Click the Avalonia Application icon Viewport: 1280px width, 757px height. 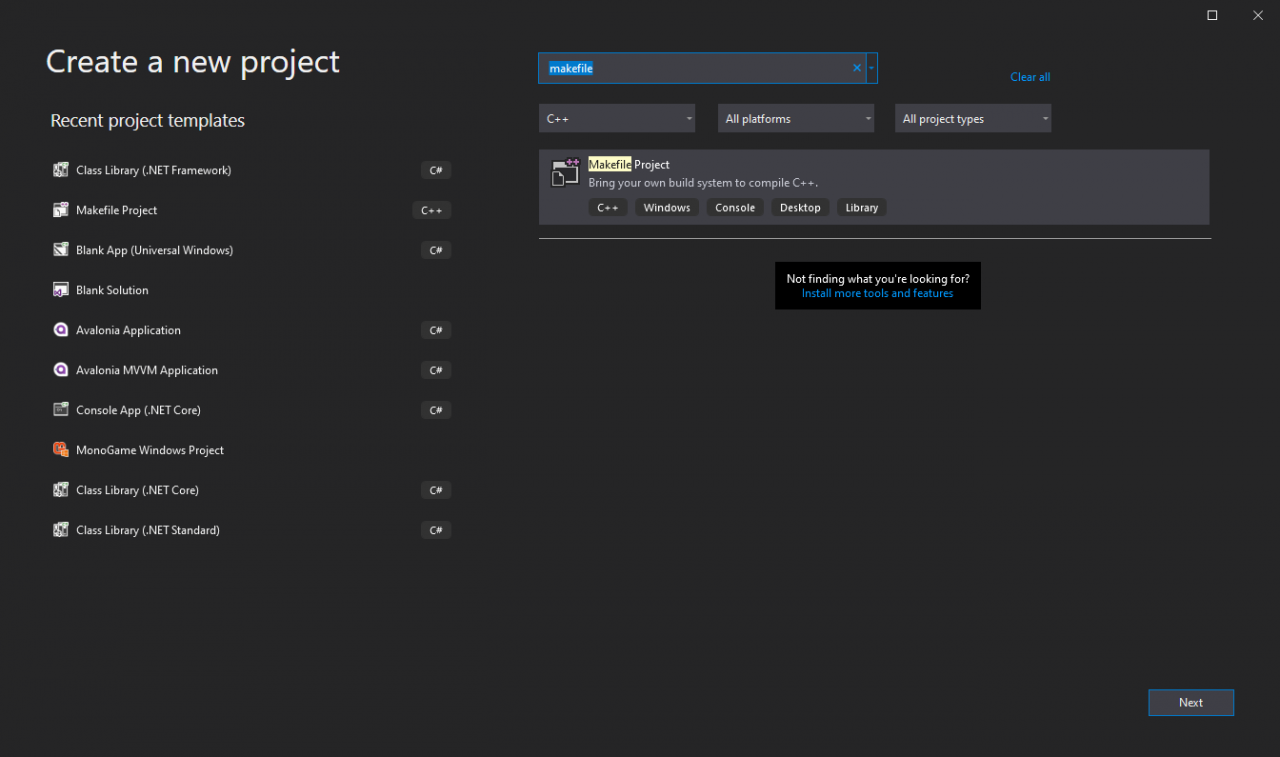pos(60,330)
